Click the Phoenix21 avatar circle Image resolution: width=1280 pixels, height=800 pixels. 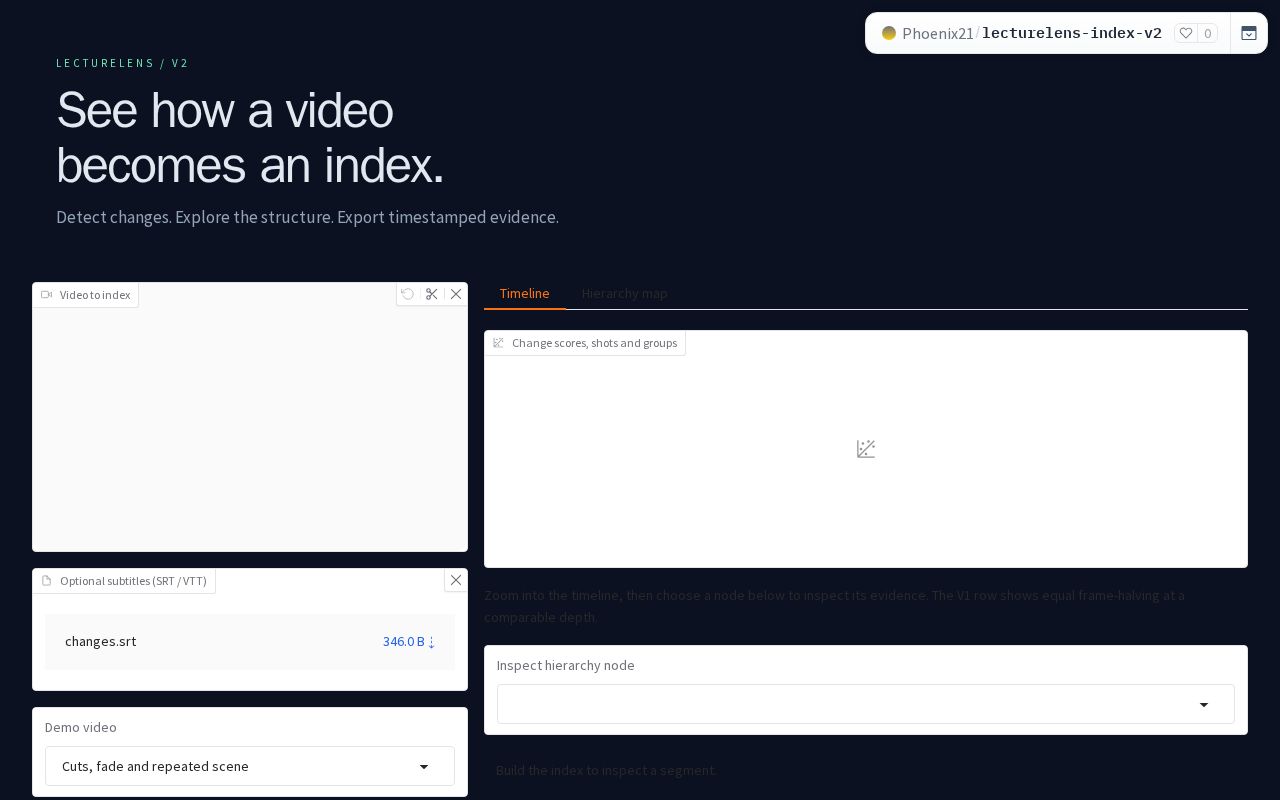pyautogui.click(x=889, y=33)
